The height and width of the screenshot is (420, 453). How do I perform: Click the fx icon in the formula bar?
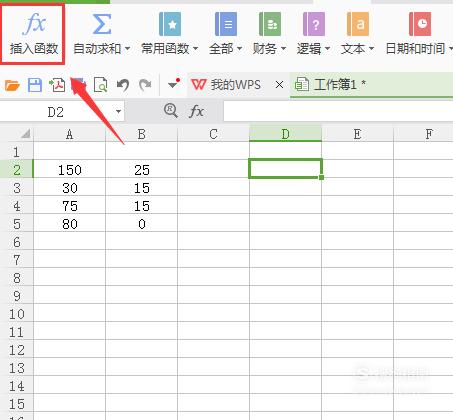pos(196,111)
